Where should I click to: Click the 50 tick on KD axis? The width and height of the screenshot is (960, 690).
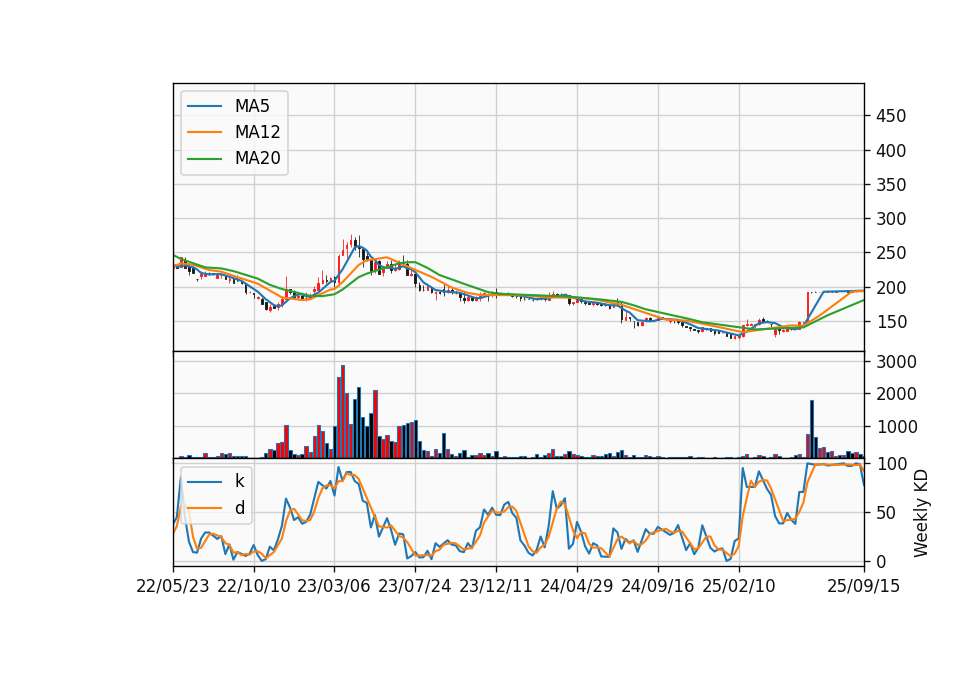pyautogui.click(x=886, y=512)
